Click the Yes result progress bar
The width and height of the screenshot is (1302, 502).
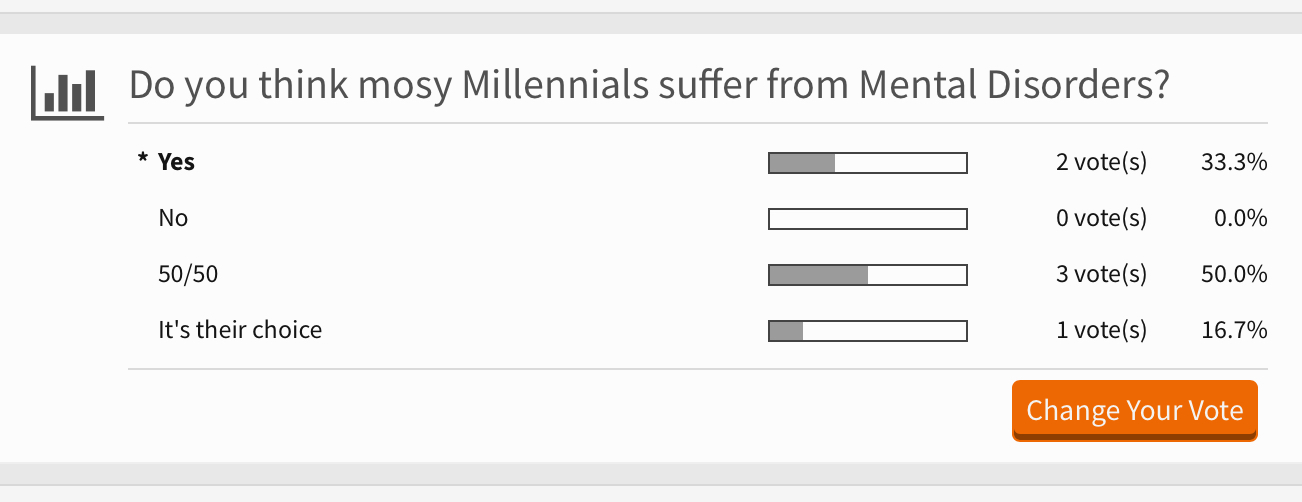[x=868, y=163]
